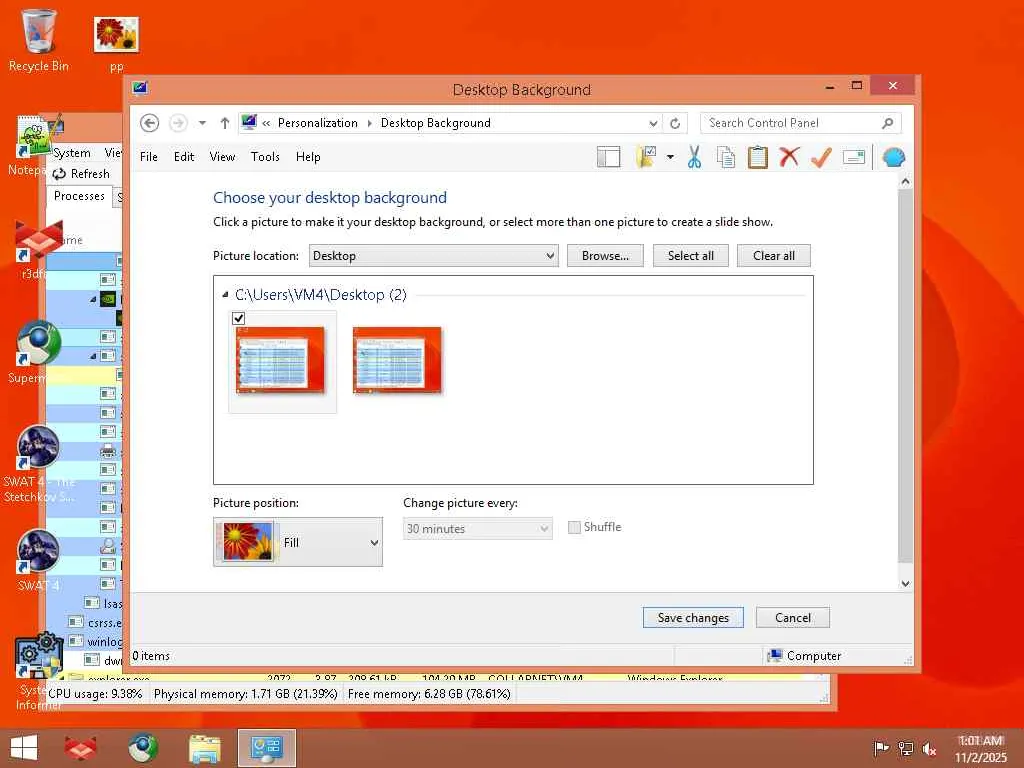The image size is (1024, 768).
Task: Select the second wallpaper thumbnail
Action: tap(397, 360)
